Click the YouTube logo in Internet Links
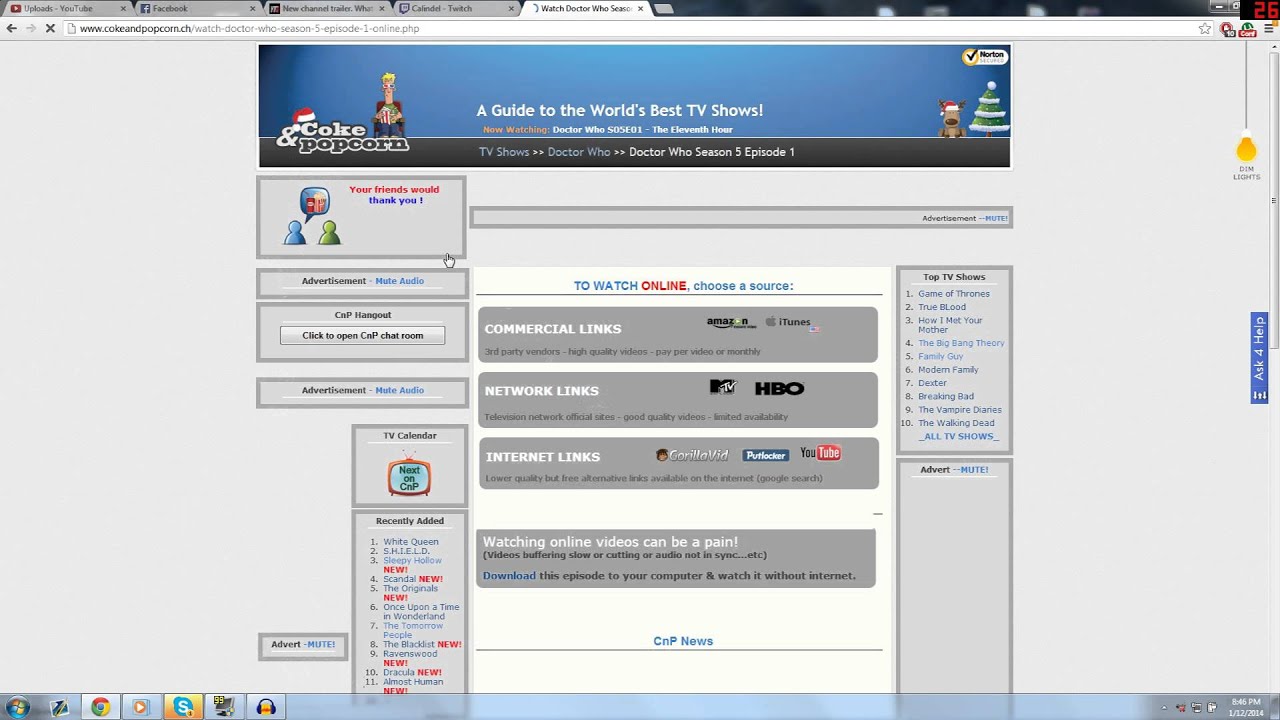1280x720 pixels. tap(820, 453)
